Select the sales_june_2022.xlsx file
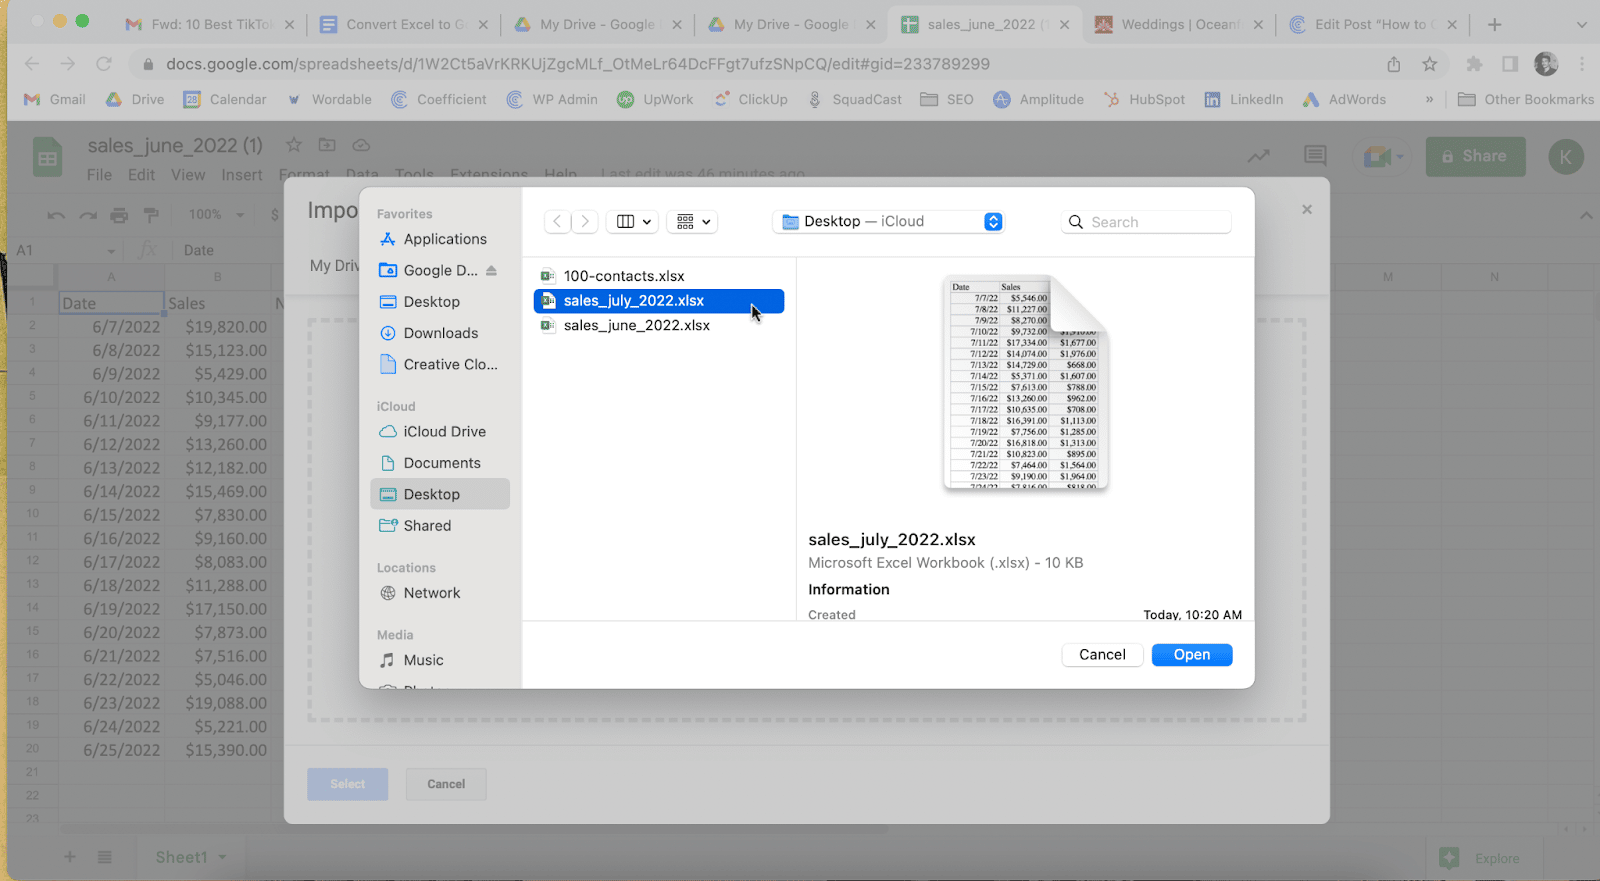1600x881 pixels. coord(636,326)
